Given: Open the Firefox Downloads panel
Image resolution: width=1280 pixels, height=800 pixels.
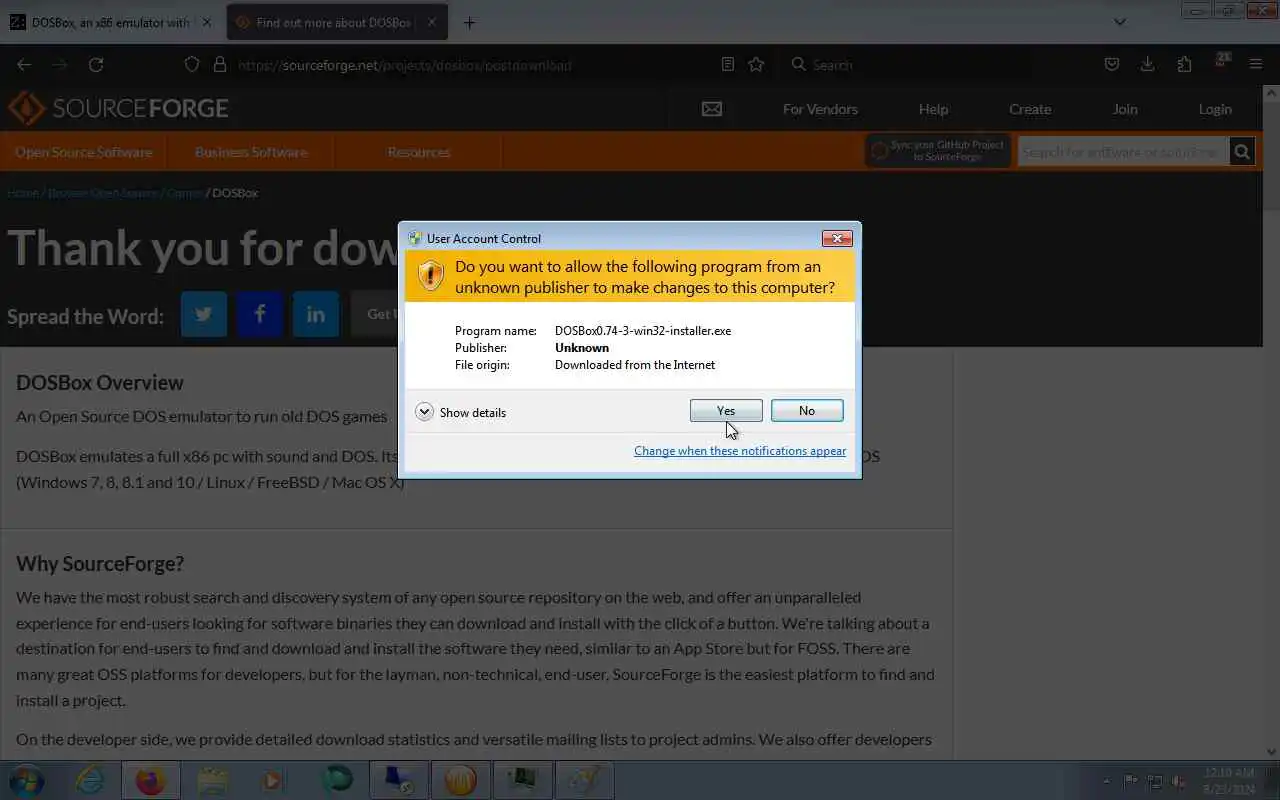Looking at the screenshot, I should (x=1148, y=64).
